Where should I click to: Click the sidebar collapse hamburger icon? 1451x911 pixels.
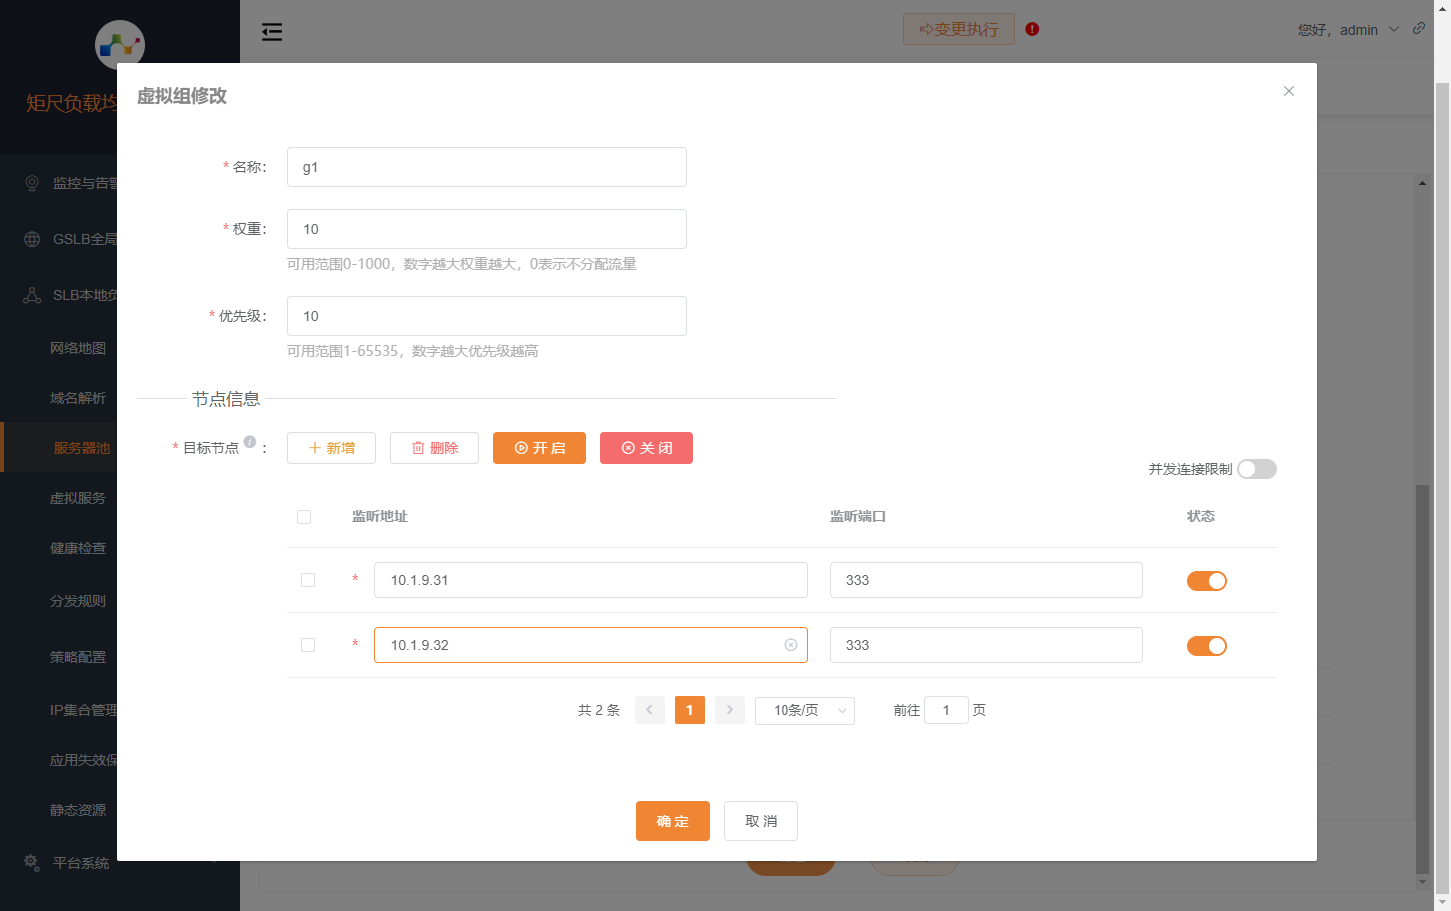(272, 32)
